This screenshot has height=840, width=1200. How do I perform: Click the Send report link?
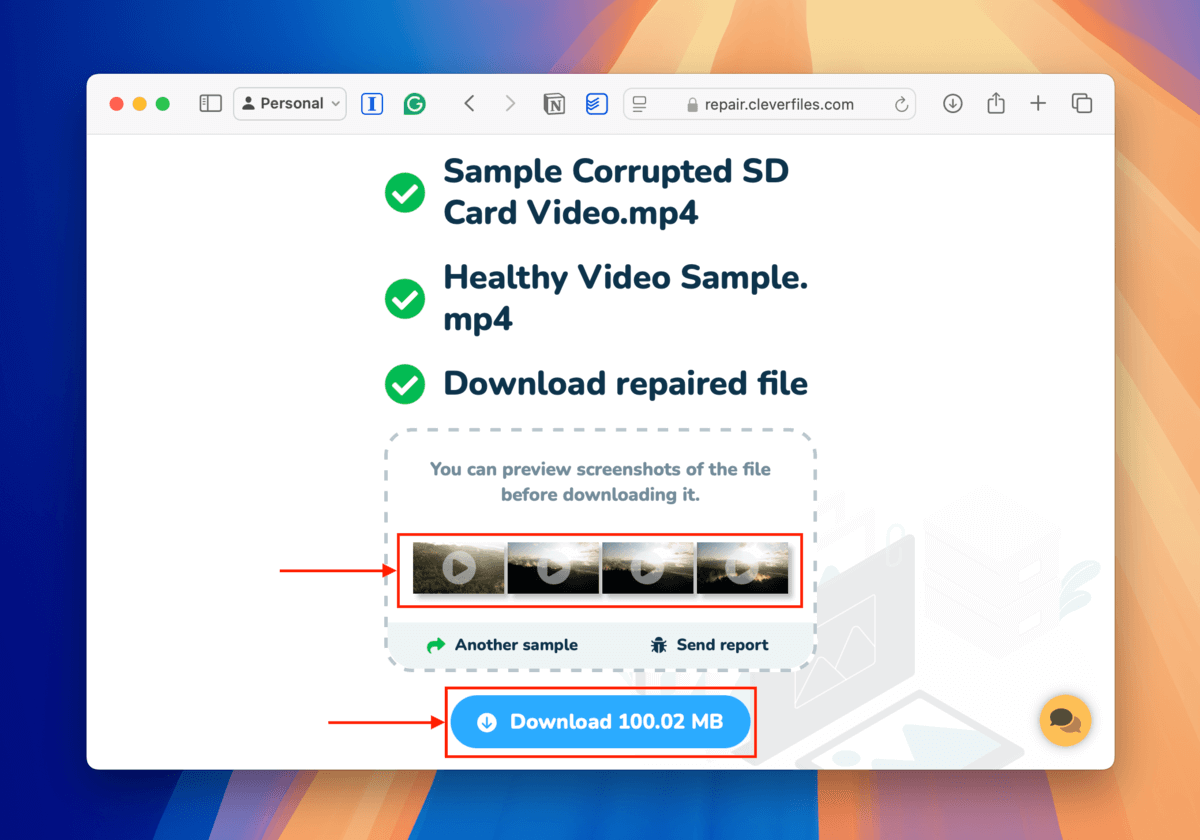[x=709, y=645]
